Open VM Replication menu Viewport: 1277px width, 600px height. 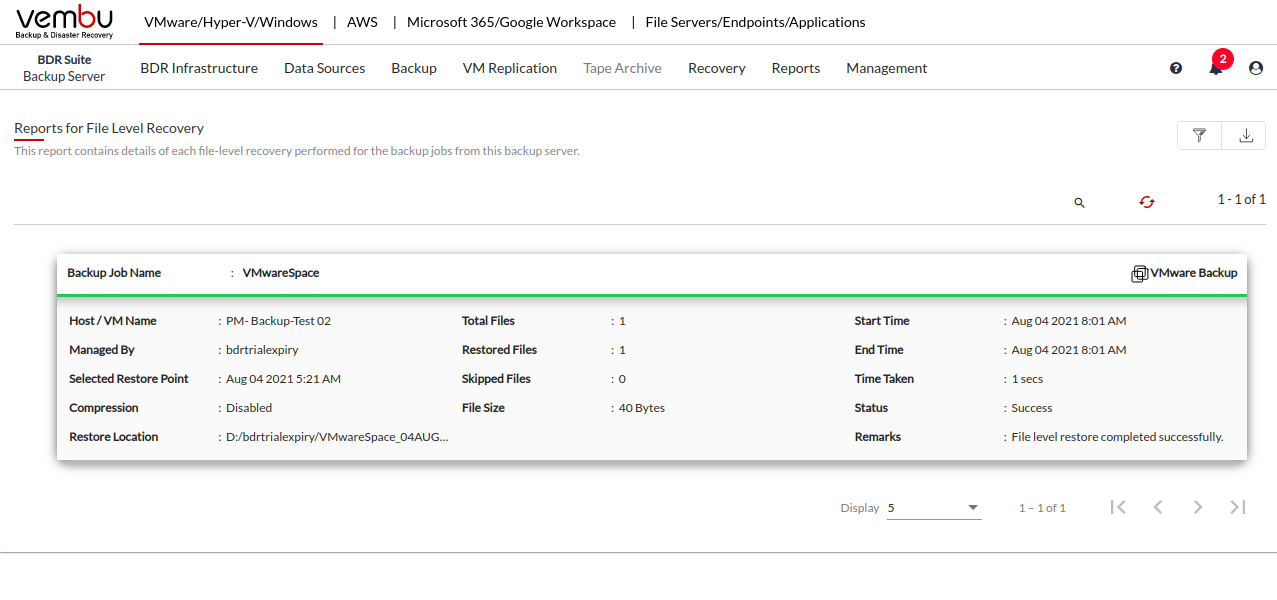pyautogui.click(x=510, y=68)
